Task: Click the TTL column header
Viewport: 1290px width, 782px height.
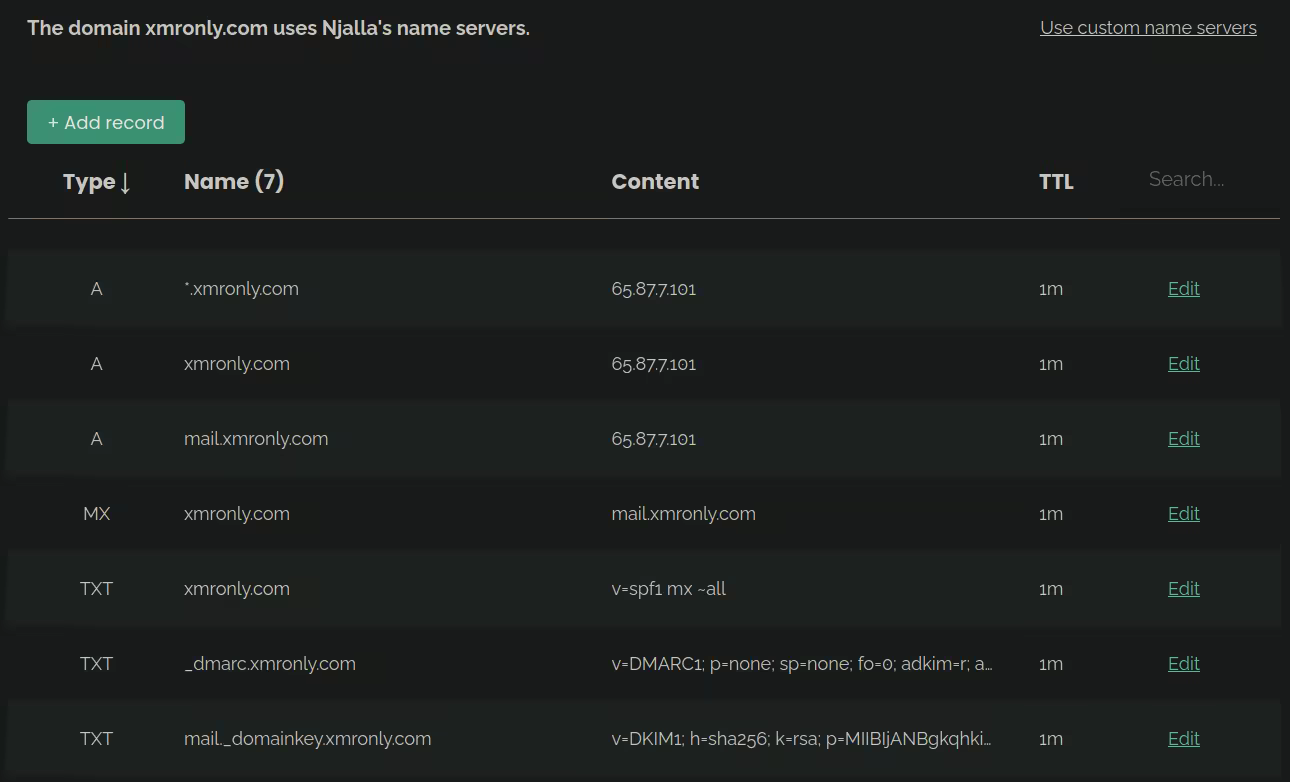Action: (x=1056, y=182)
